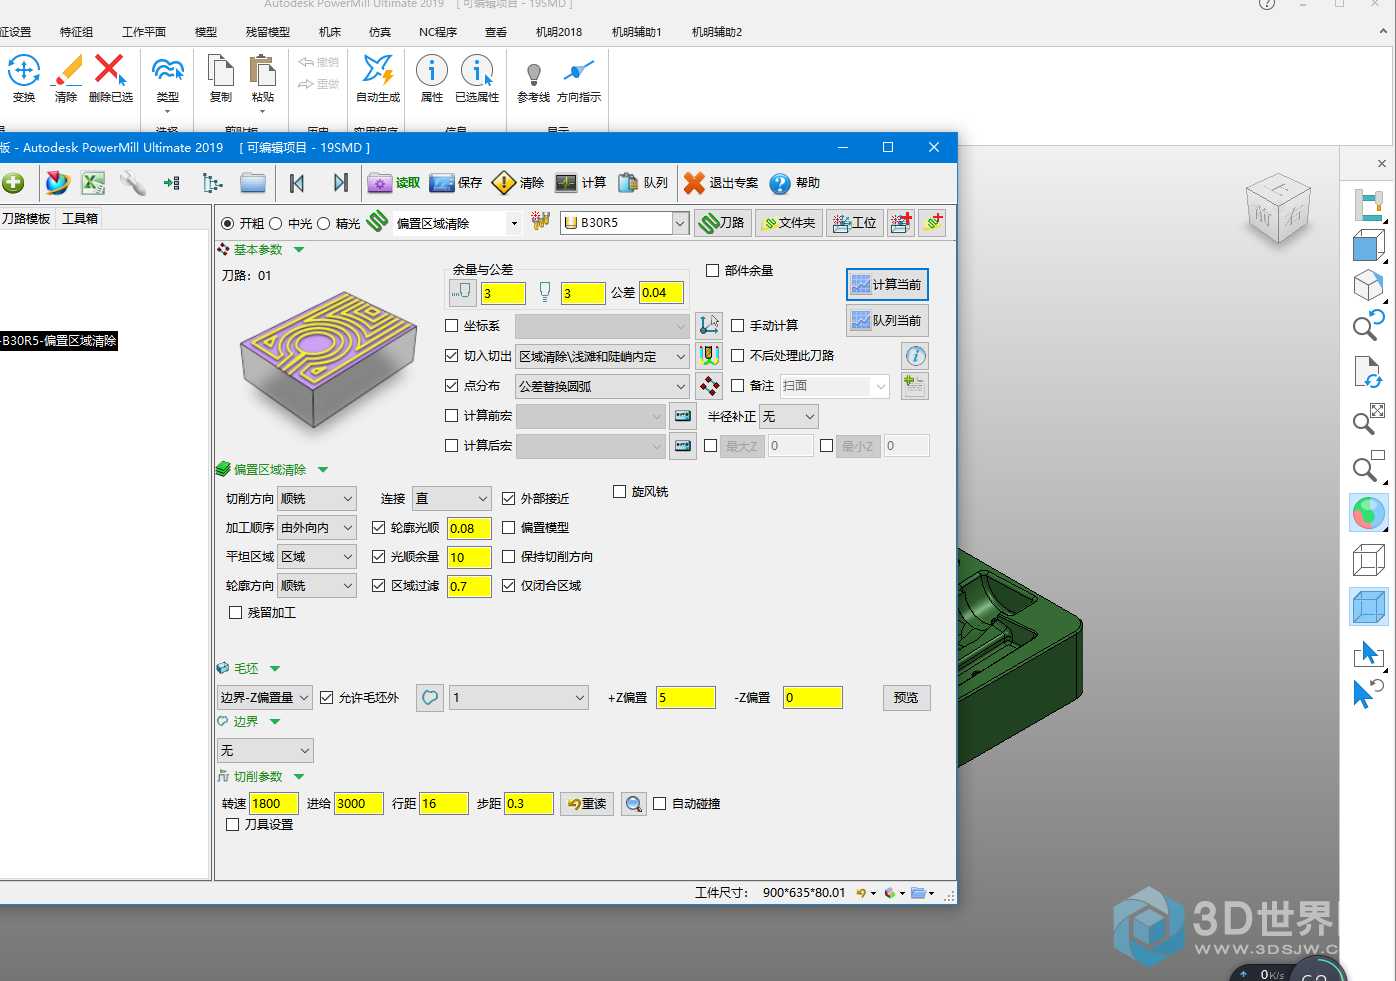Image resolution: width=1396 pixels, height=981 pixels.
Task: Enable the 部件余量 checkbox
Action: click(713, 271)
